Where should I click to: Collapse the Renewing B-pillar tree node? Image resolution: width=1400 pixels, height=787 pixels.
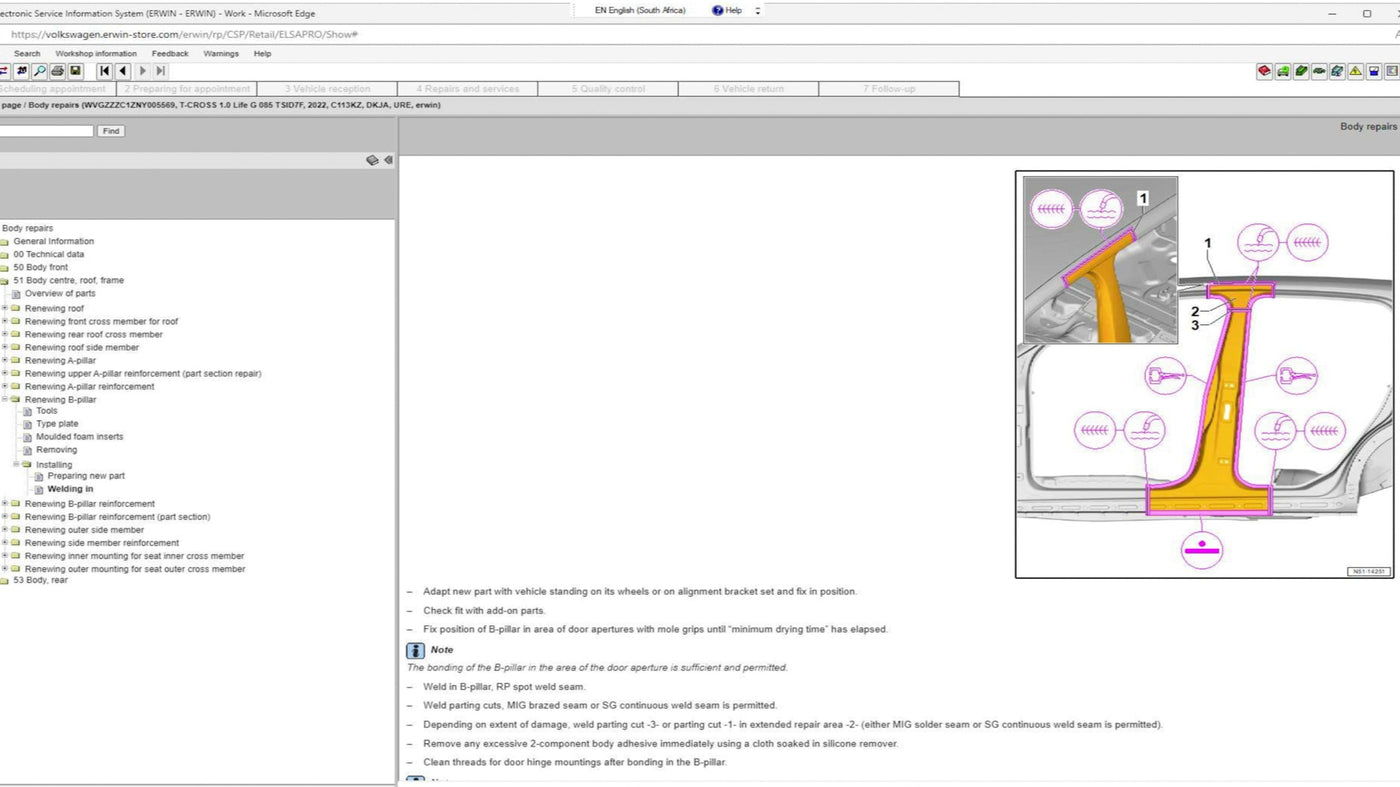[4, 399]
